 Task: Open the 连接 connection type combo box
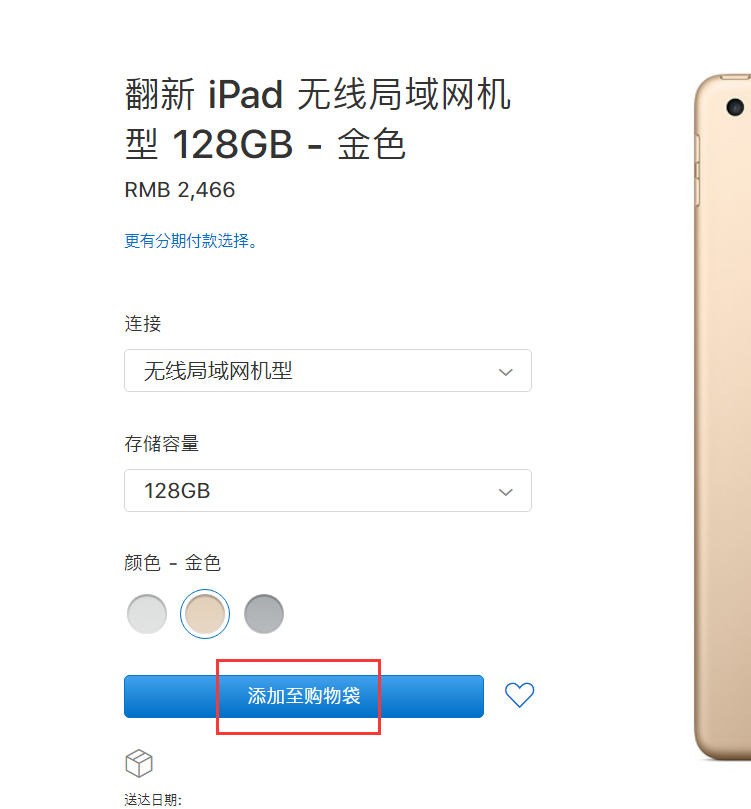(328, 370)
